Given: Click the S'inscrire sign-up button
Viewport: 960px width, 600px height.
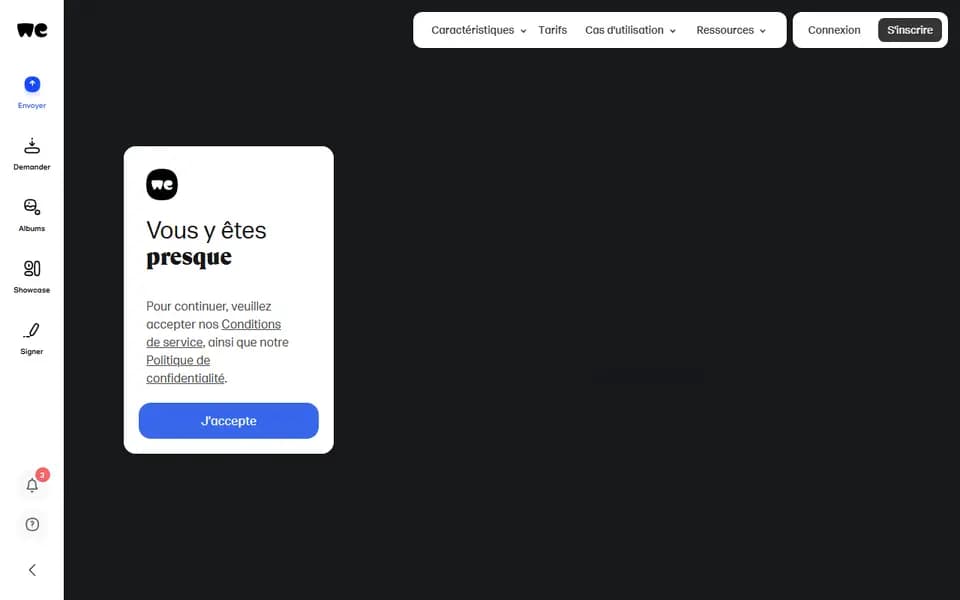Looking at the screenshot, I should click(910, 30).
